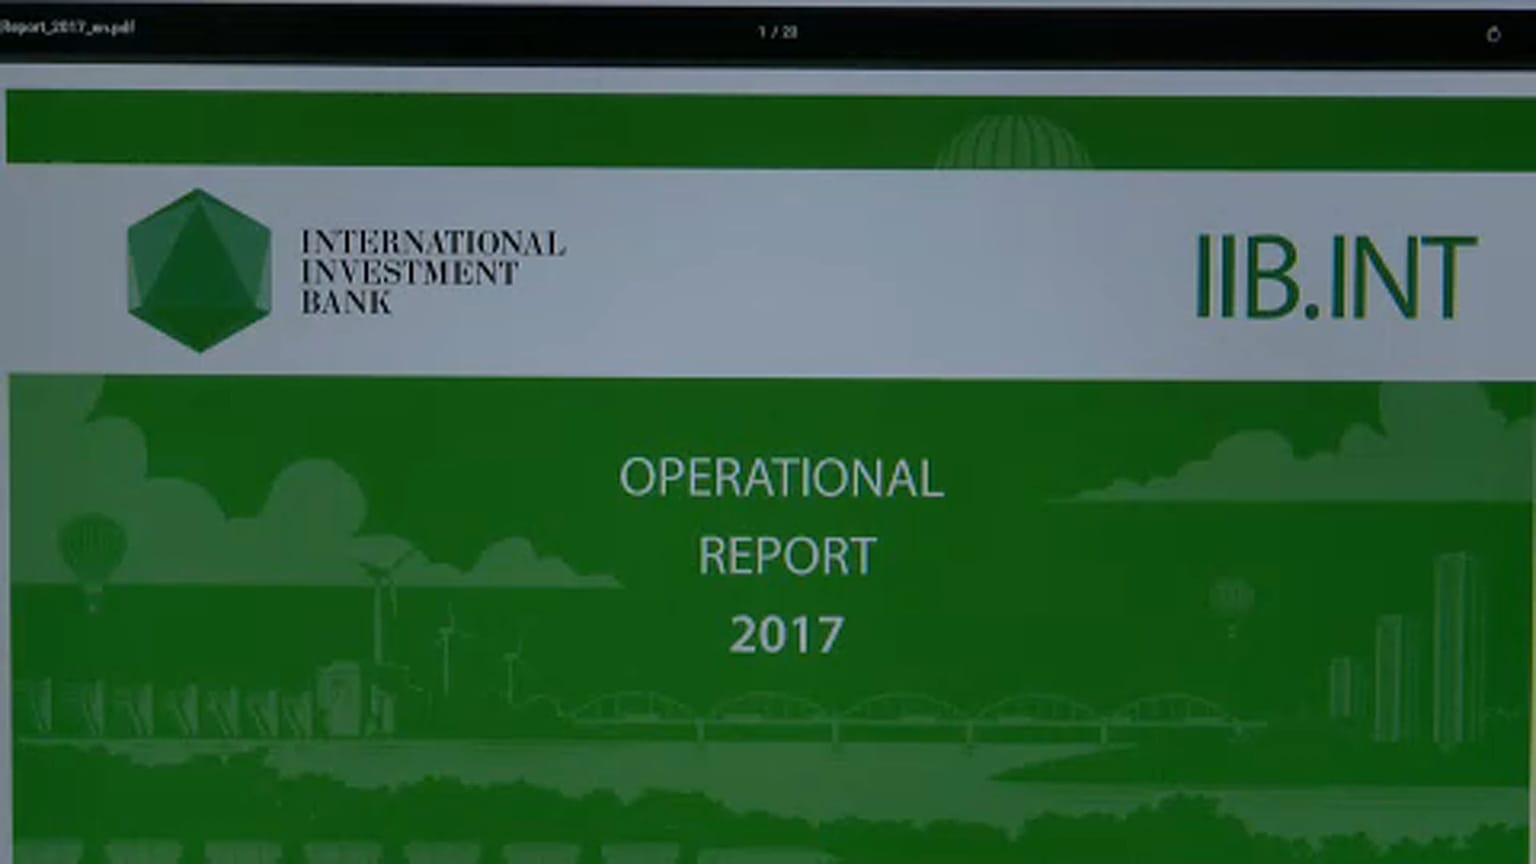Screen dimensions: 1536x864
Task: Click the REPORT title word
Action: click(787, 556)
